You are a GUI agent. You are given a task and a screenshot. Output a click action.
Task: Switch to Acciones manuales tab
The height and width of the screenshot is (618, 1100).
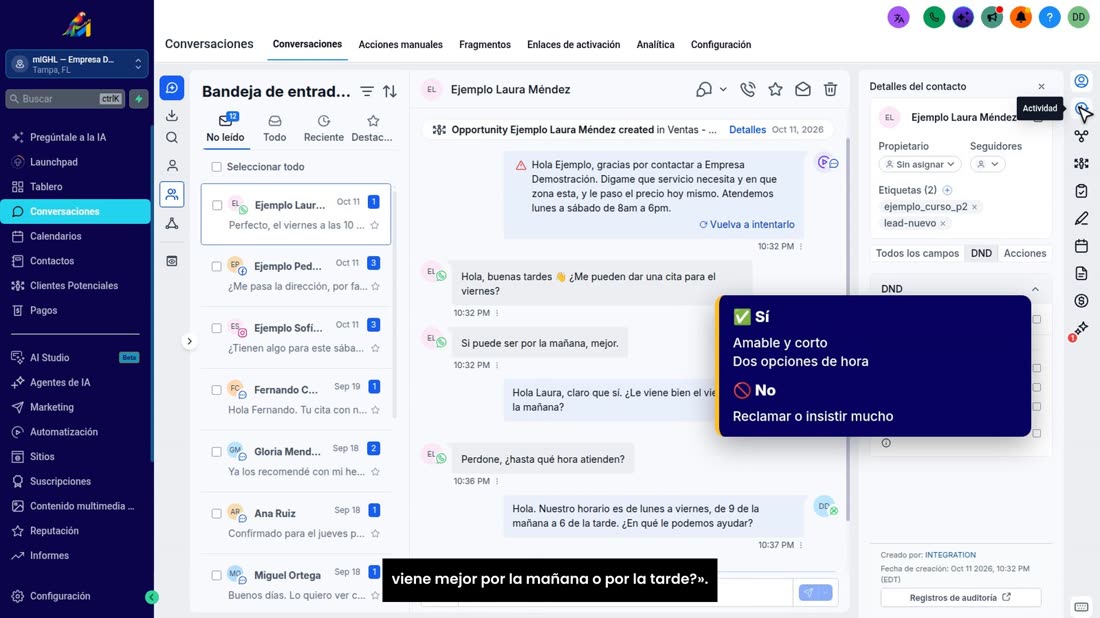pos(401,44)
